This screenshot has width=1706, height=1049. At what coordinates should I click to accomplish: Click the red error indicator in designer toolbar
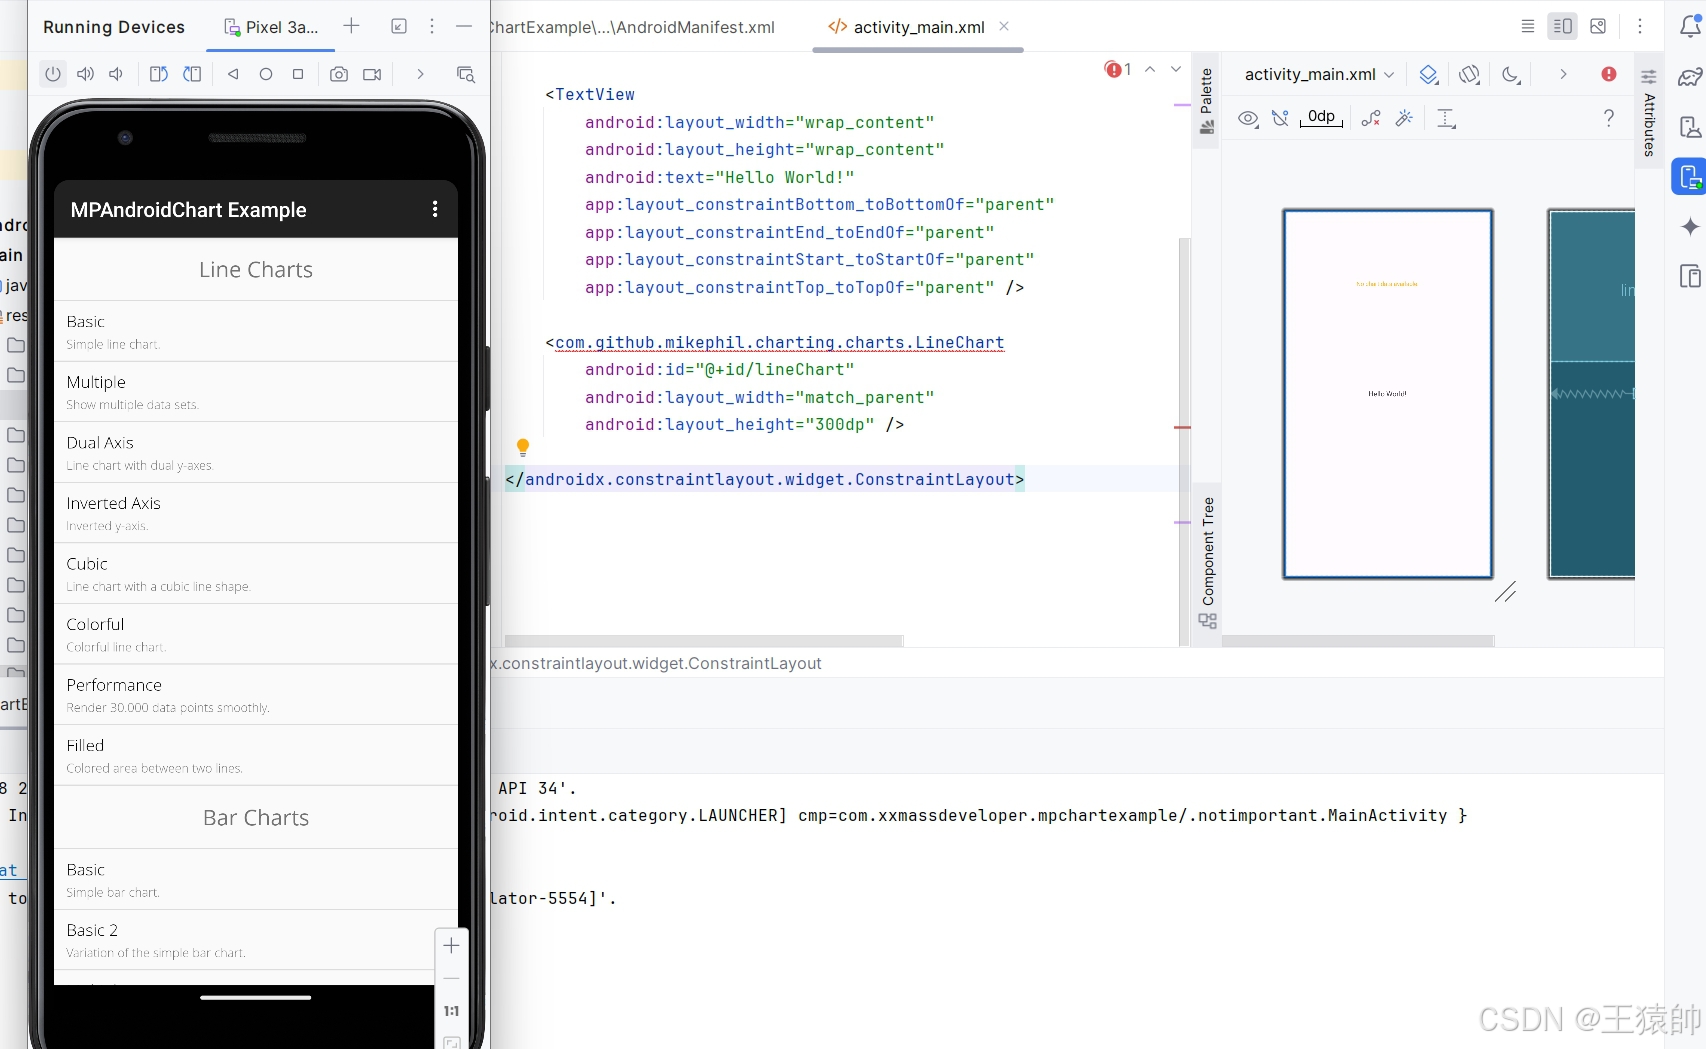pos(1609,74)
